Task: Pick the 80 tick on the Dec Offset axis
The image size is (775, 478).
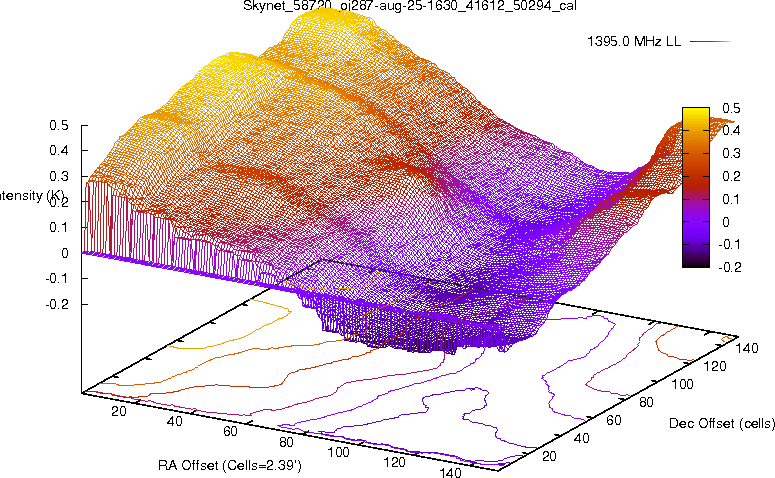Action: click(x=646, y=402)
